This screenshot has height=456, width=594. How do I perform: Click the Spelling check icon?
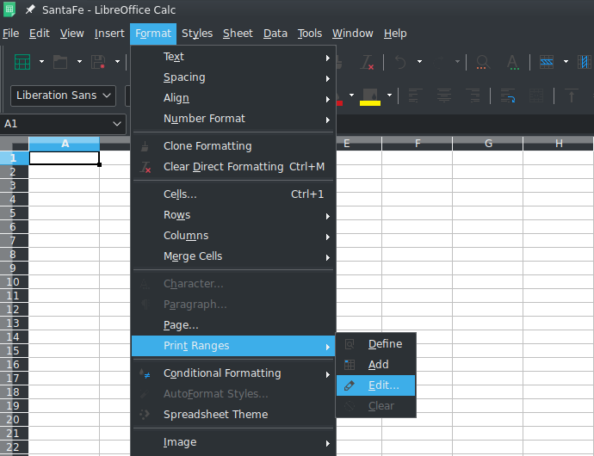pos(513,62)
